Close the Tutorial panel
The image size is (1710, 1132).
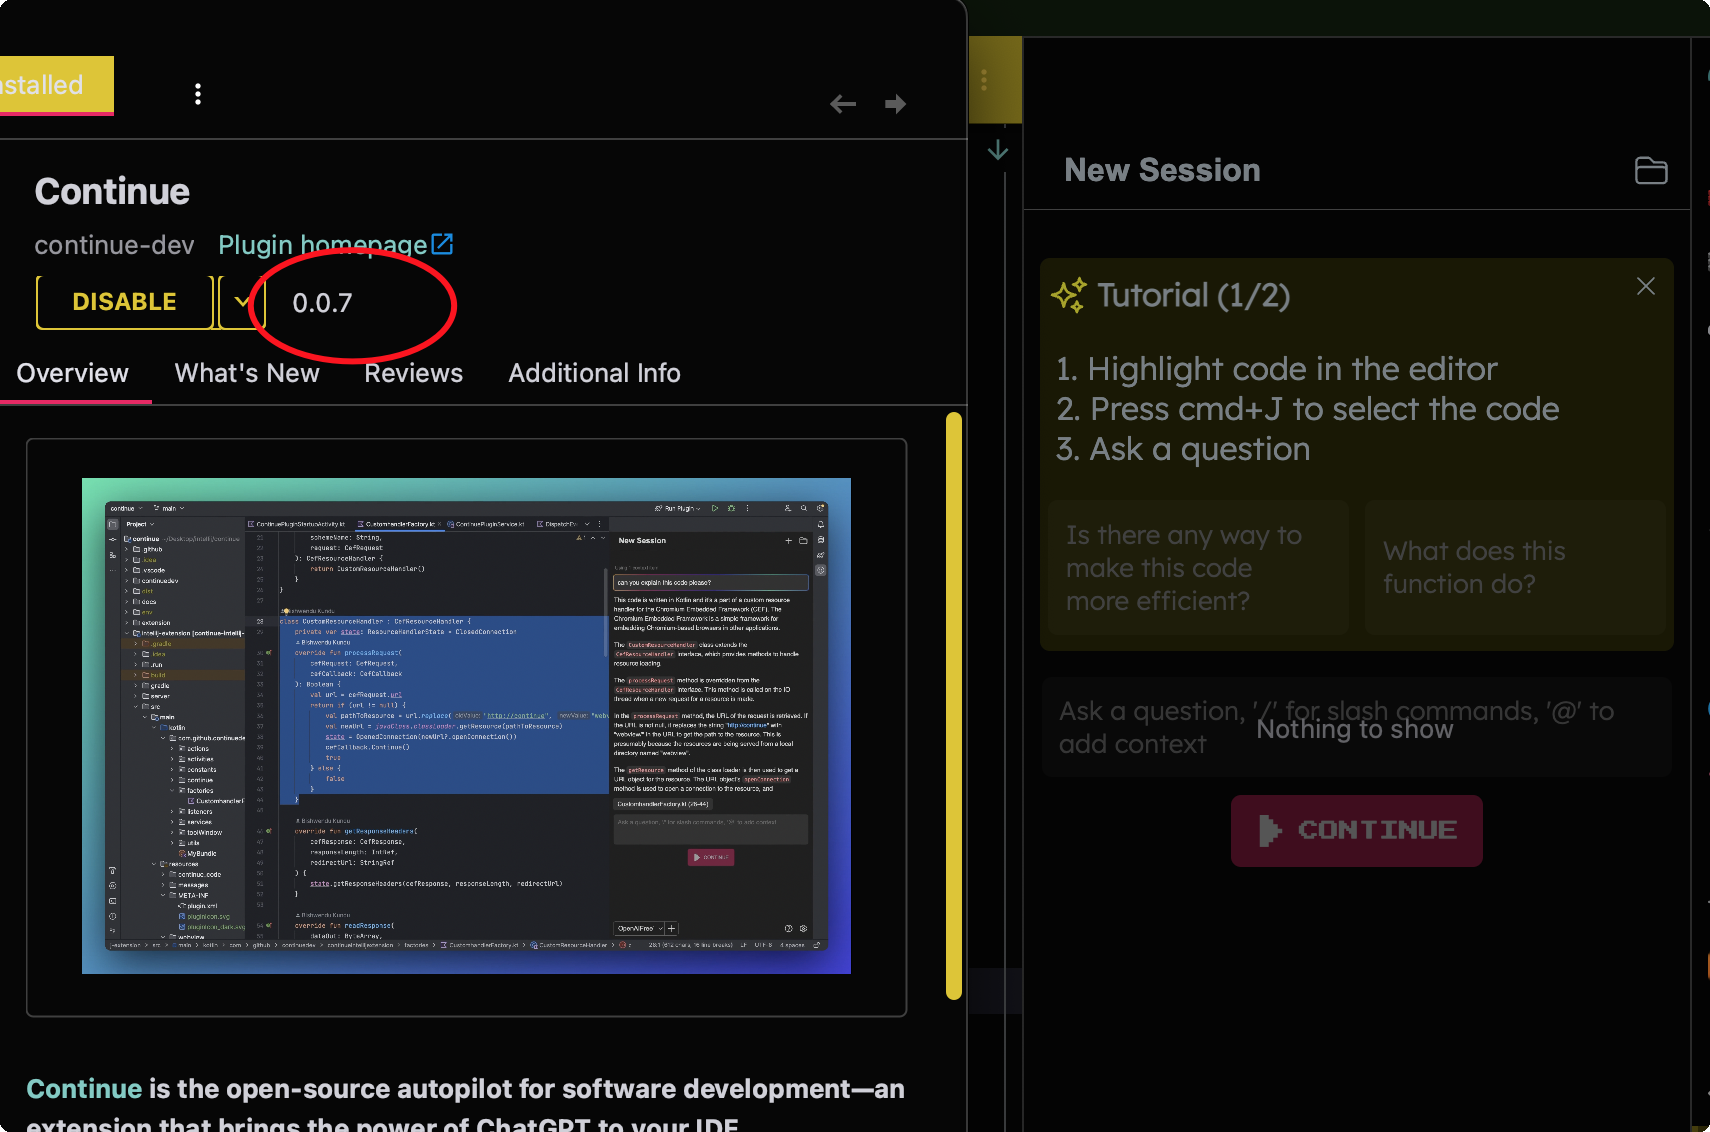tap(1645, 286)
